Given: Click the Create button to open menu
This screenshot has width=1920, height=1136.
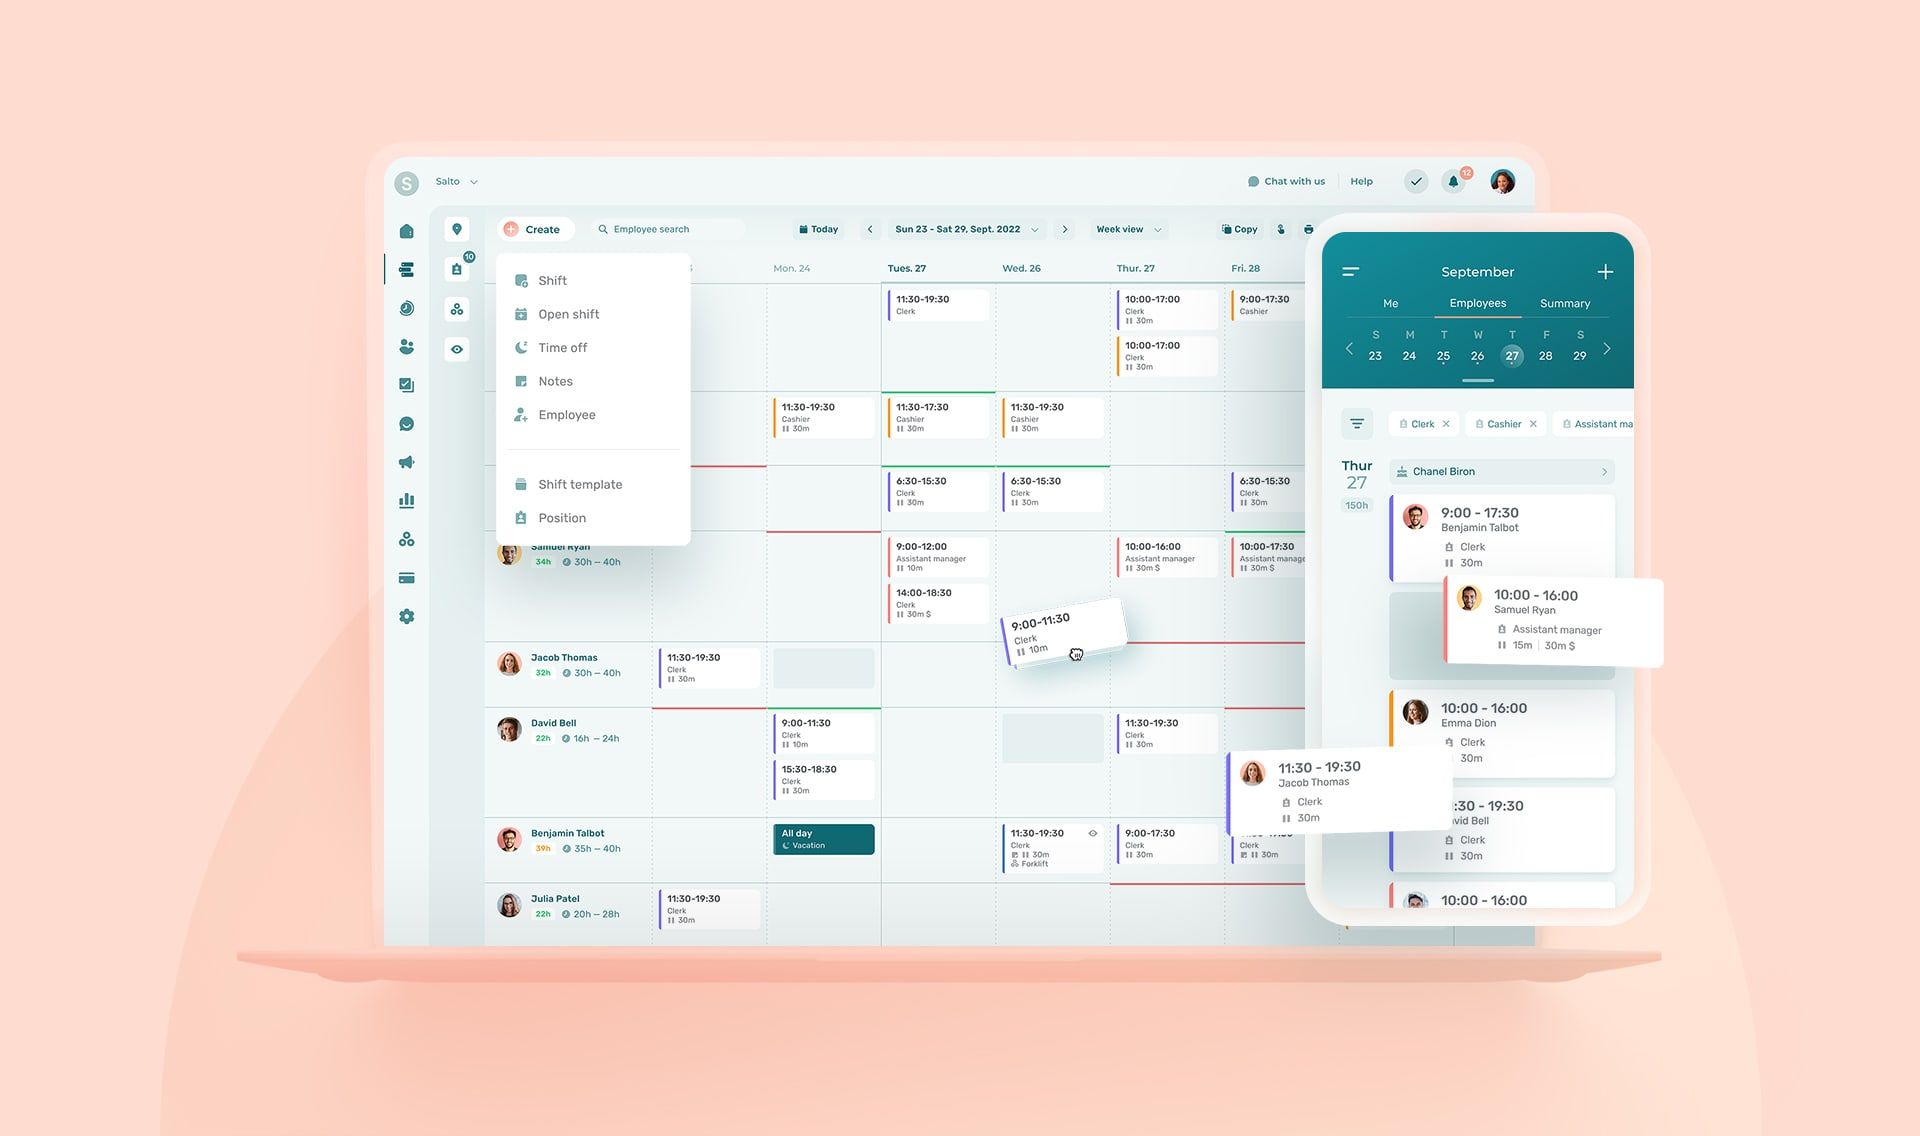Looking at the screenshot, I should click(533, 227).
